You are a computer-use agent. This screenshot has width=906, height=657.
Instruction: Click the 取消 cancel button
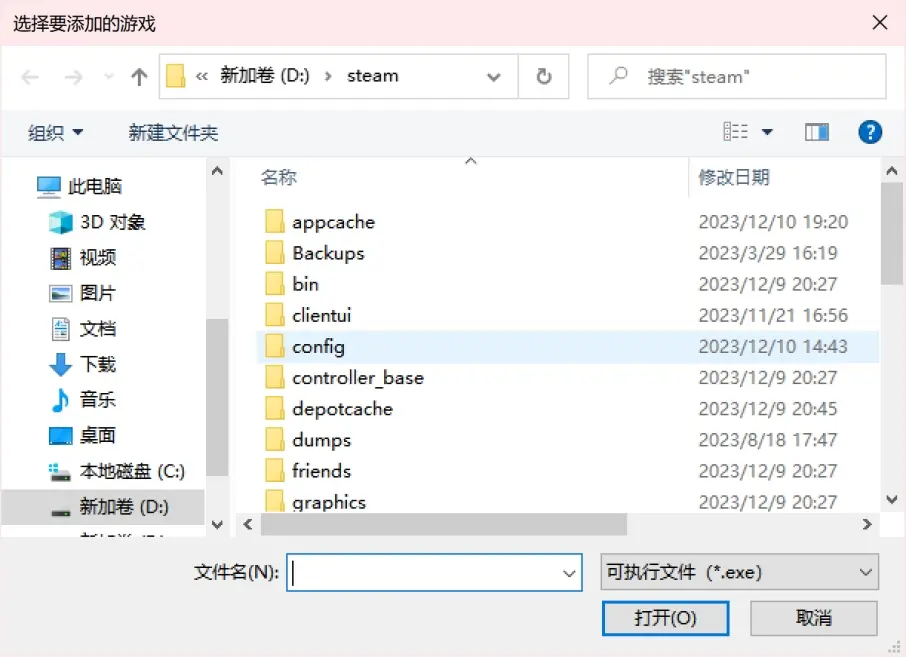tap(814, 618)
